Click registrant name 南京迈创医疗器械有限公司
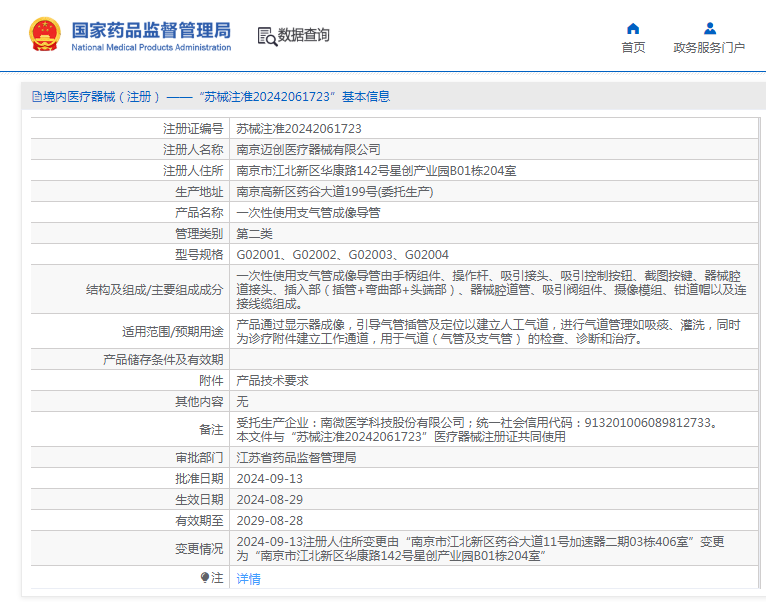Image resolution: width=766 pixels, height=602 pixels. point(308,149)
